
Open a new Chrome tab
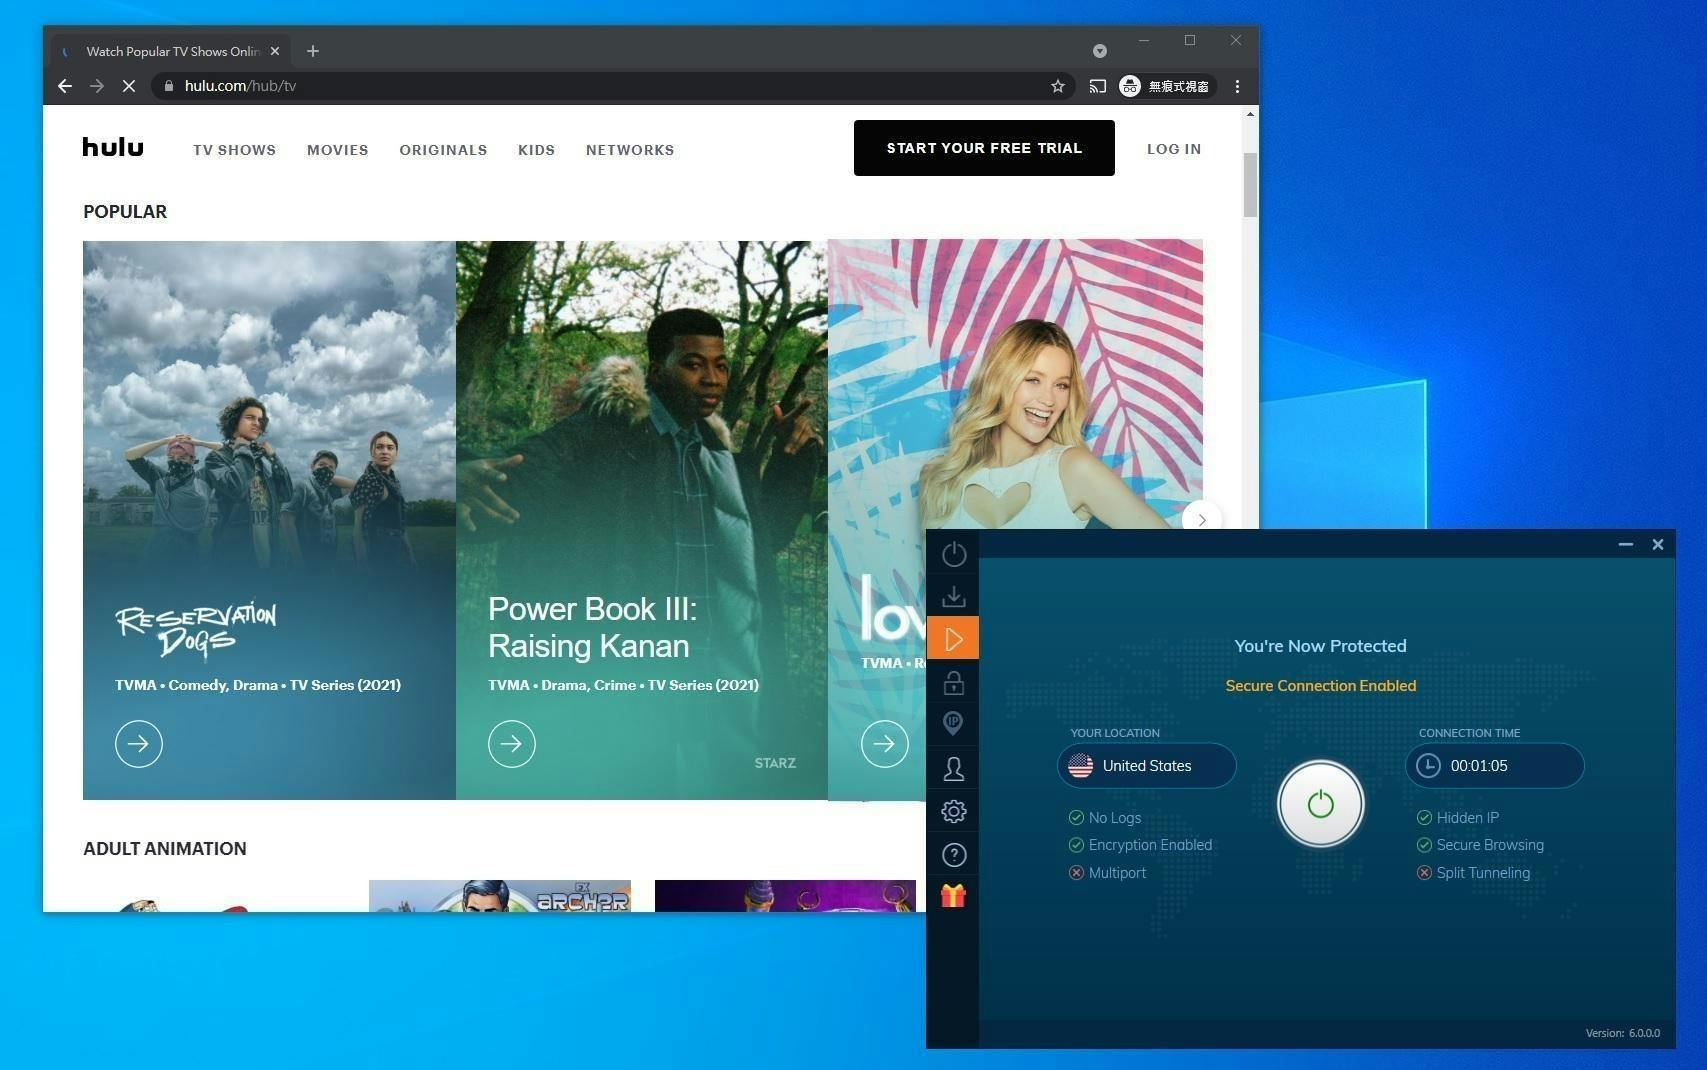(x=313, y=51)
